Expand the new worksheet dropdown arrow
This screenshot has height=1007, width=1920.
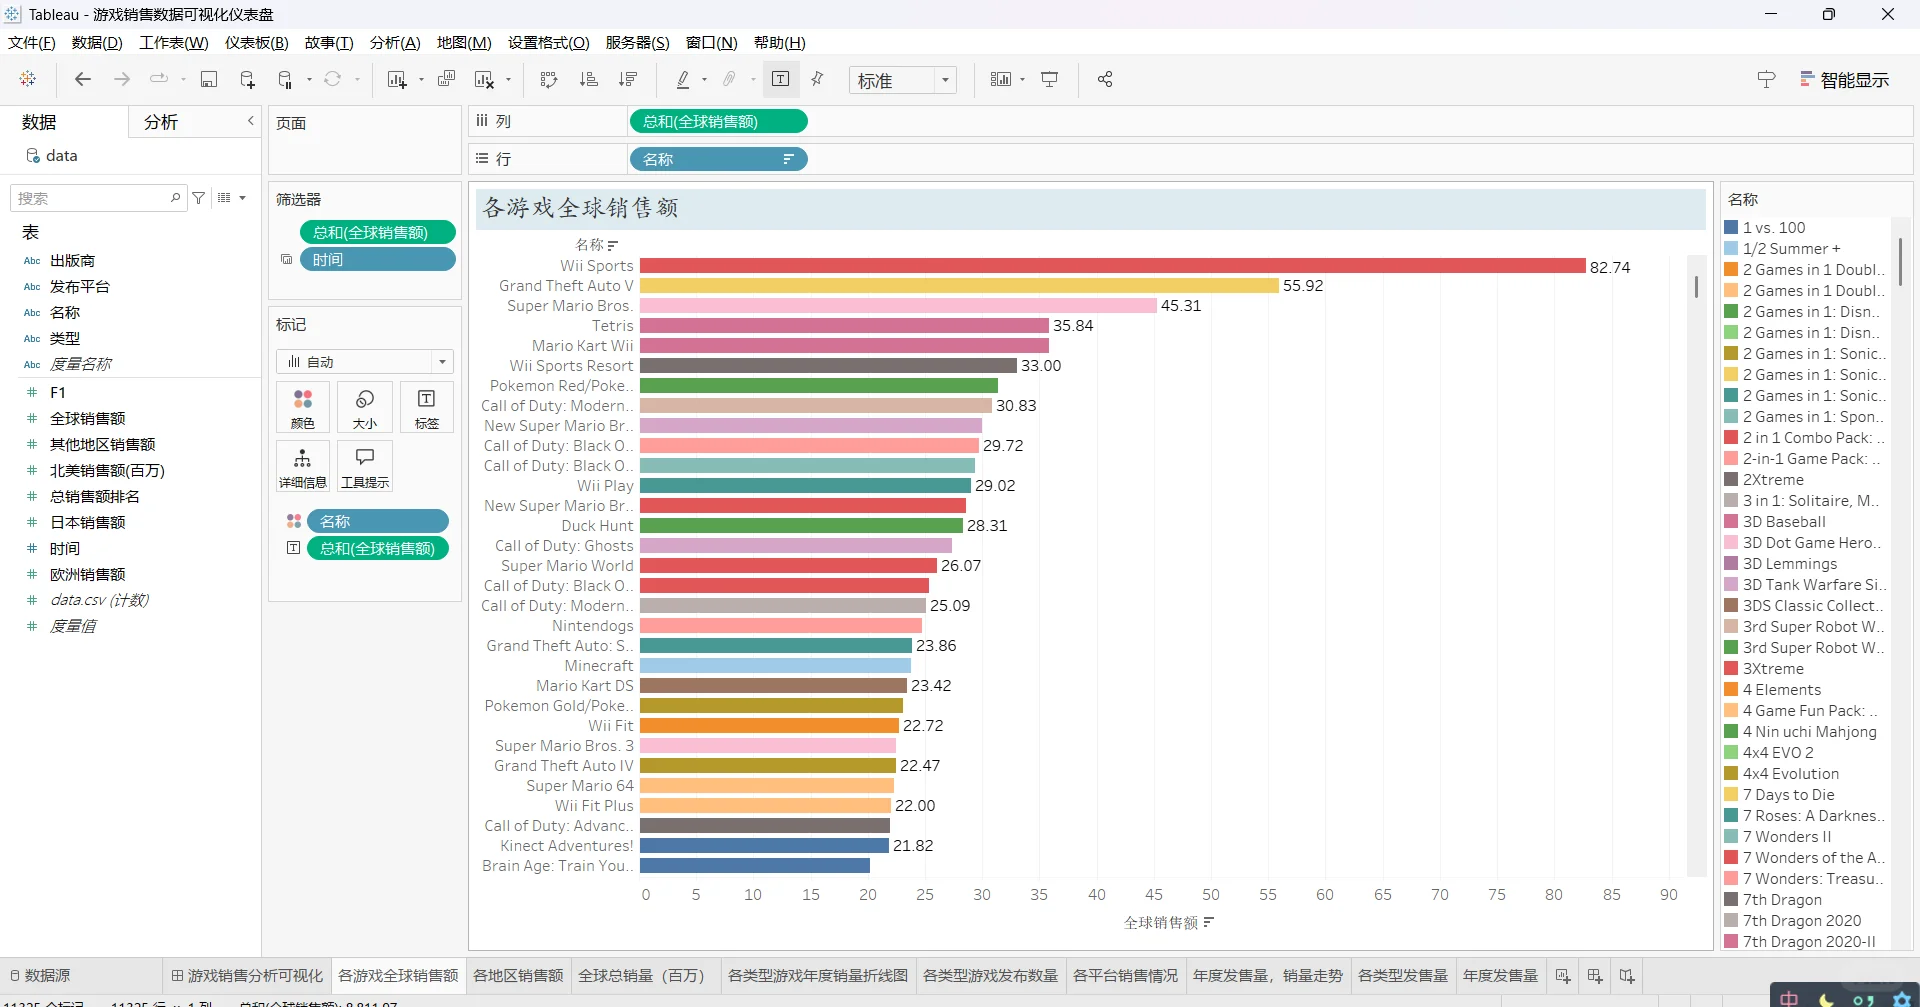click(x=421, y=80)
